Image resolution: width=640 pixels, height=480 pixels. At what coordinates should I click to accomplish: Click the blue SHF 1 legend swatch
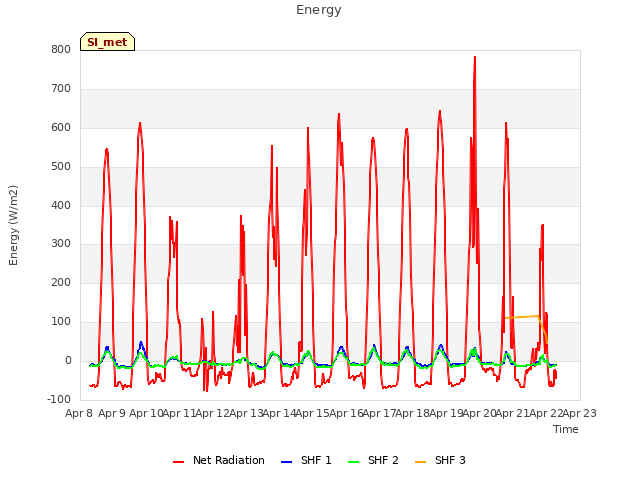click(287, 462)
